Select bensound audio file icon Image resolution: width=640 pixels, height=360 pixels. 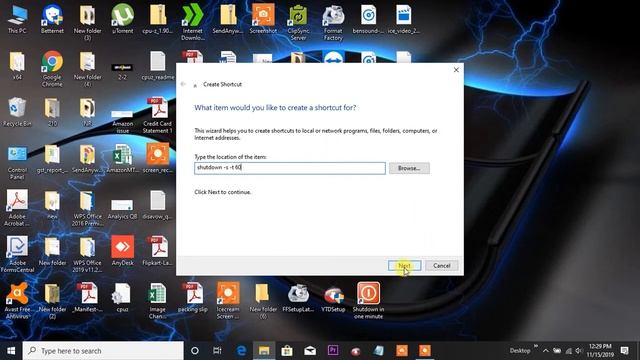[x=368, y=20]
